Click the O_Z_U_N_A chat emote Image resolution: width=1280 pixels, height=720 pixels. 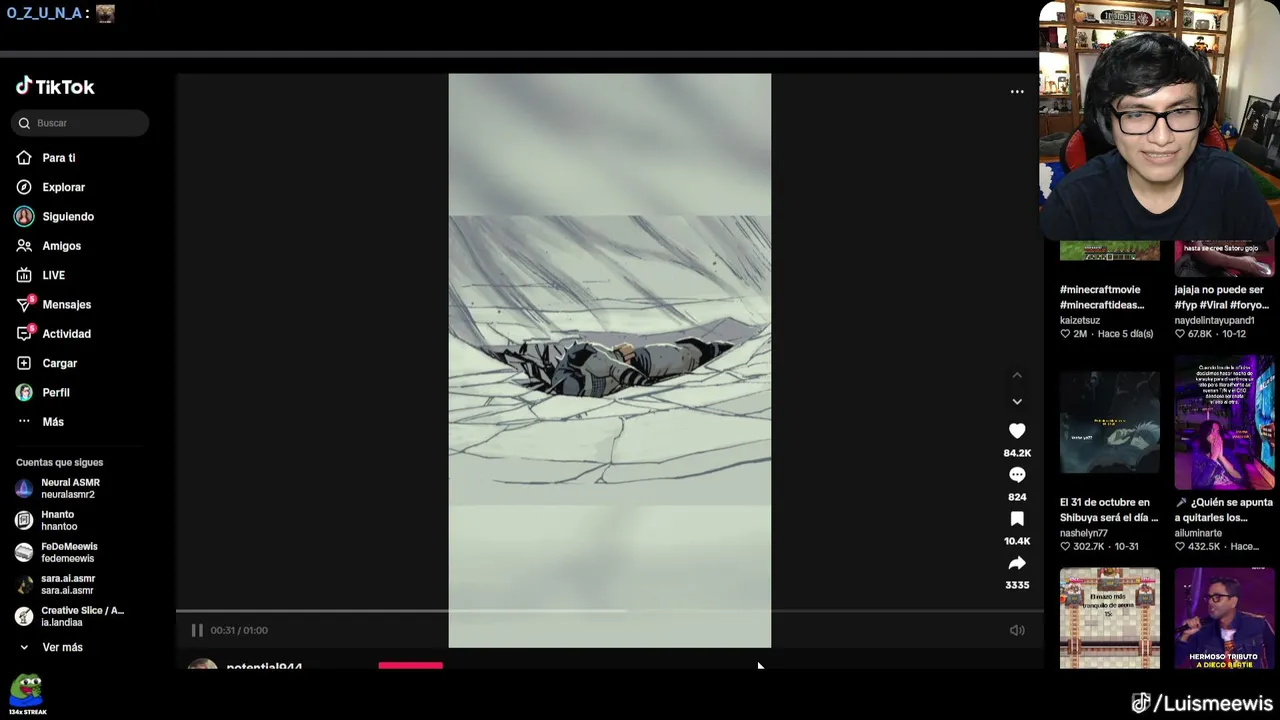click(105, 13)
